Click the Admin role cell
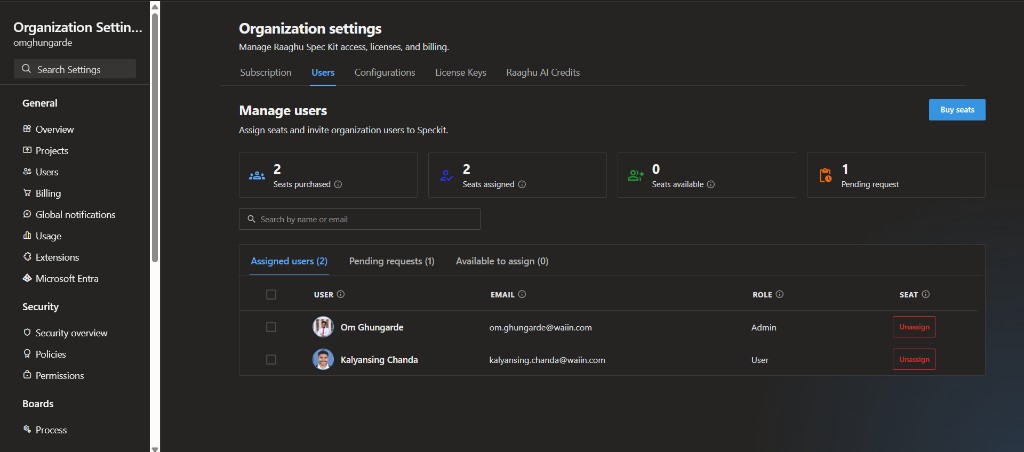 tap(764, 327)
